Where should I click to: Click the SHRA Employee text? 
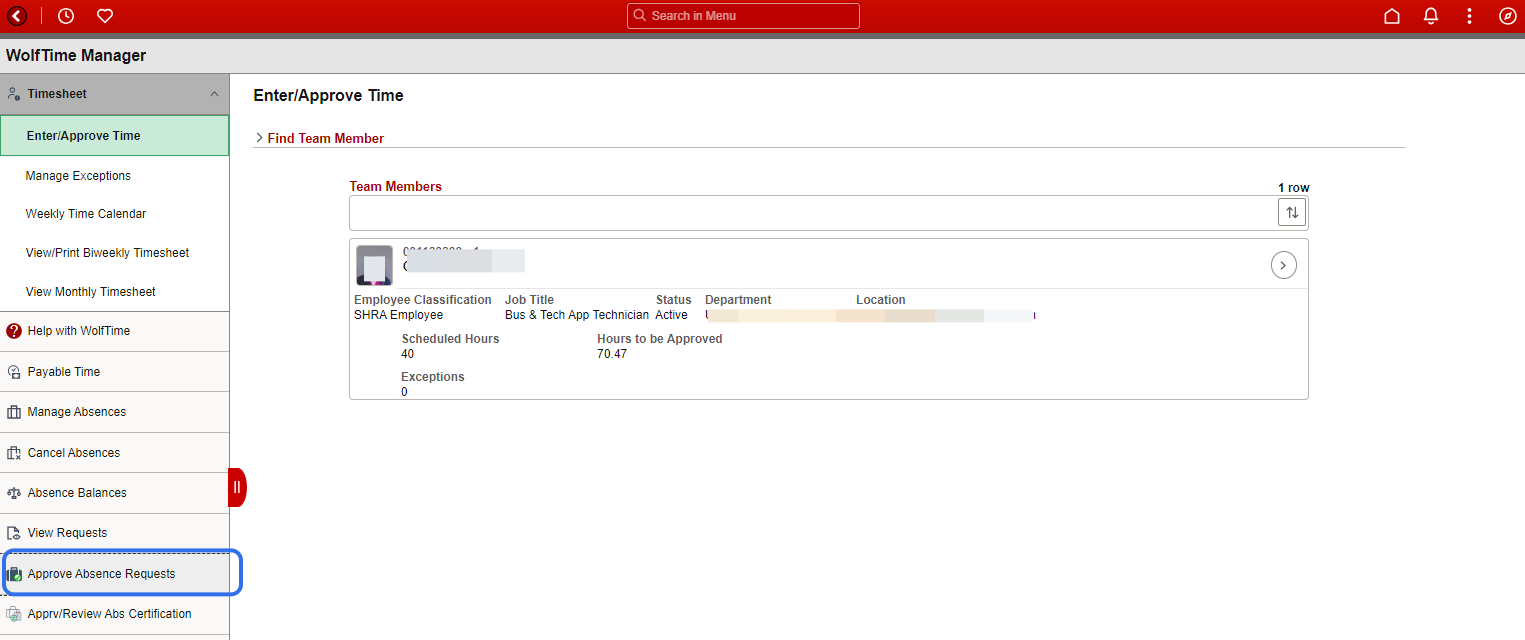399,315
